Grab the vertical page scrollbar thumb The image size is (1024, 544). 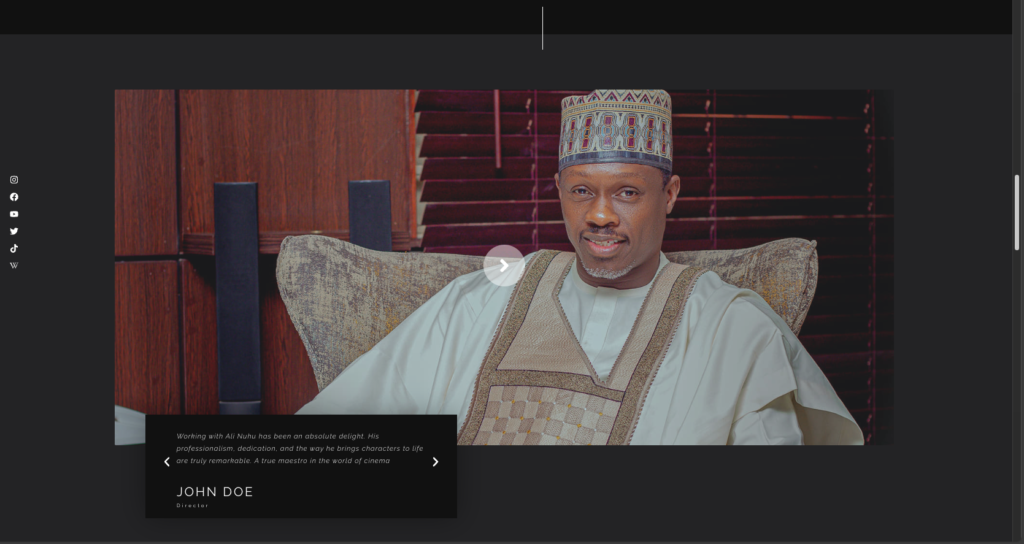(1017, 212)
